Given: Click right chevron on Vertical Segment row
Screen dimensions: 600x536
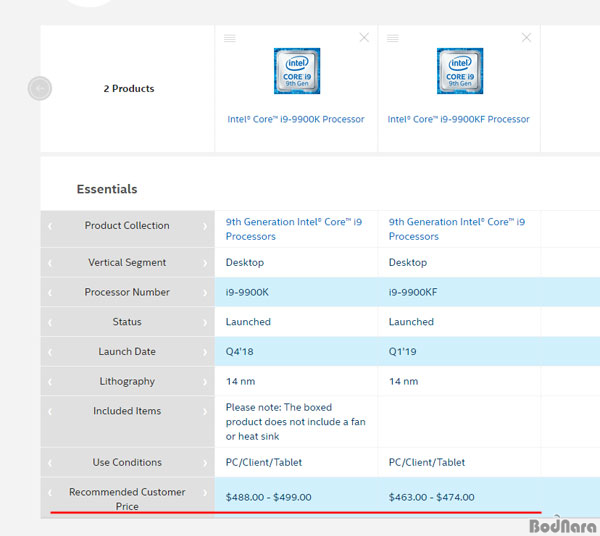Looking at the screenshot, I should pyautogui.click(x=205, y=263).
